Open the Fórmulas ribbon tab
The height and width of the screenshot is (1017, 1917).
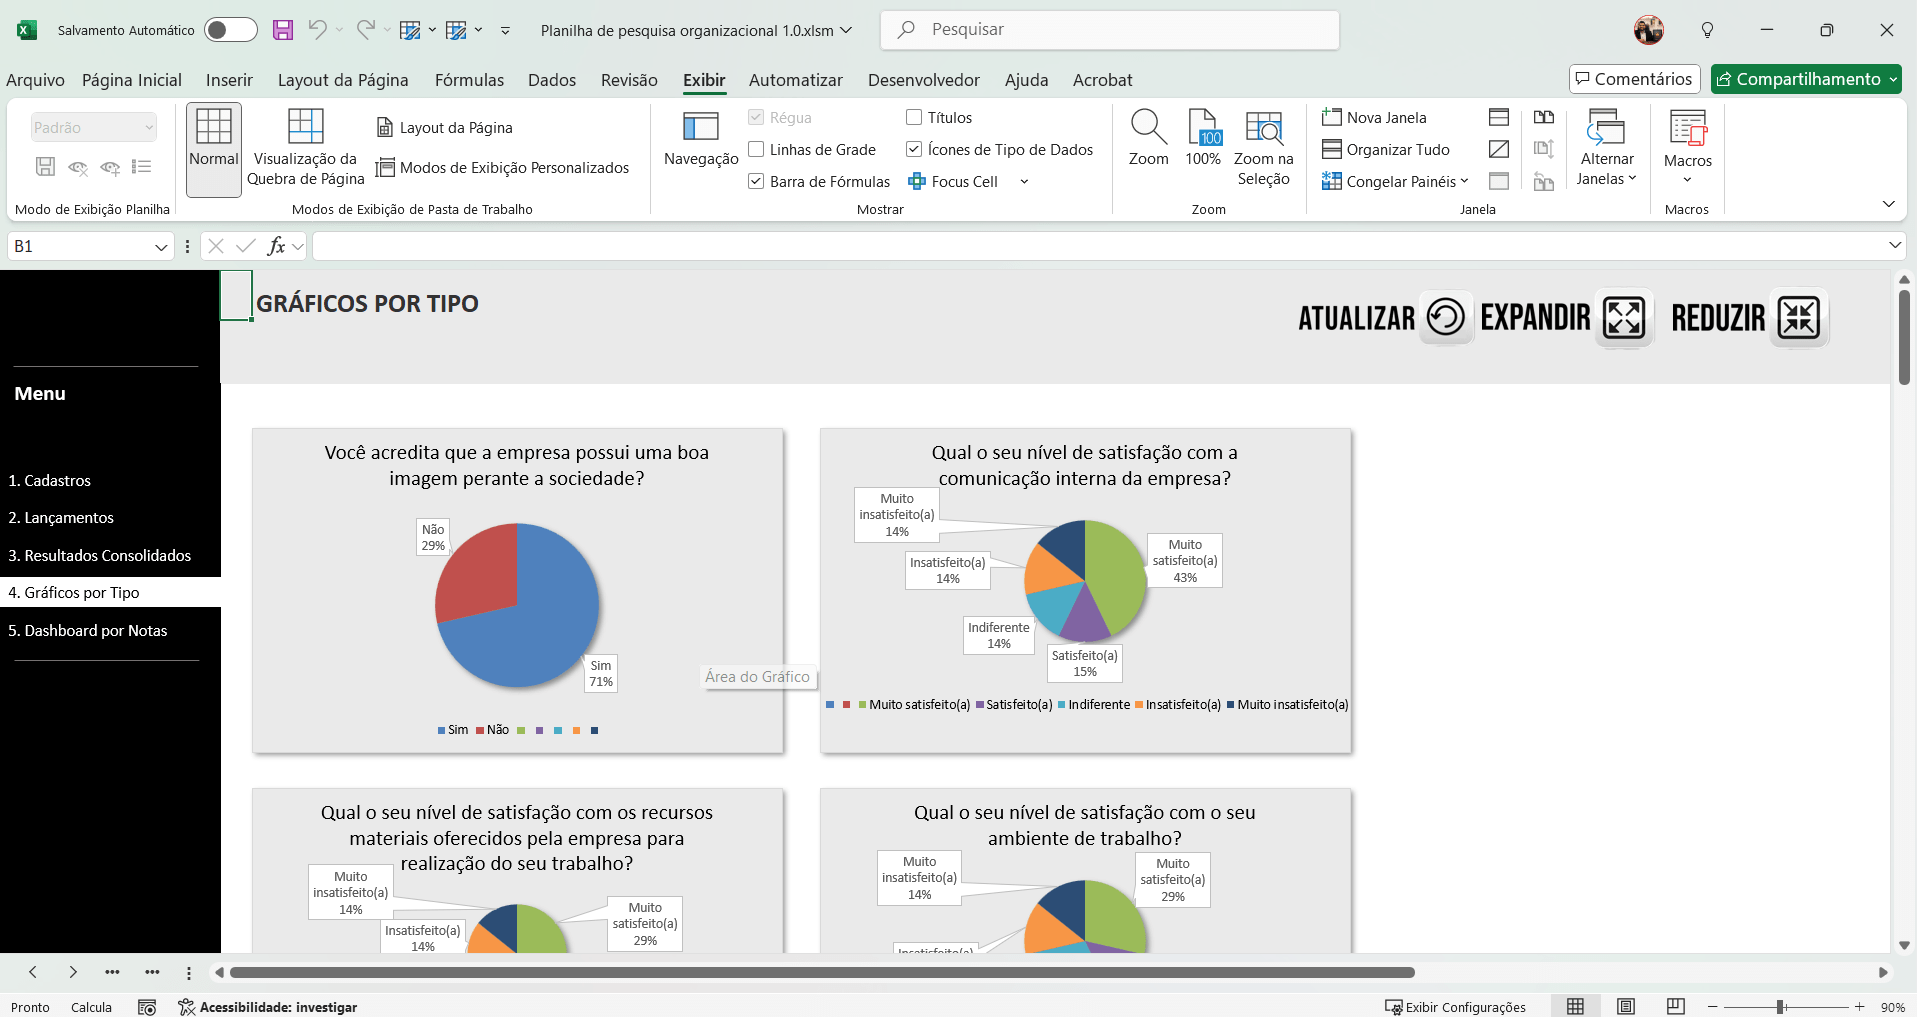tap(469, 80)
